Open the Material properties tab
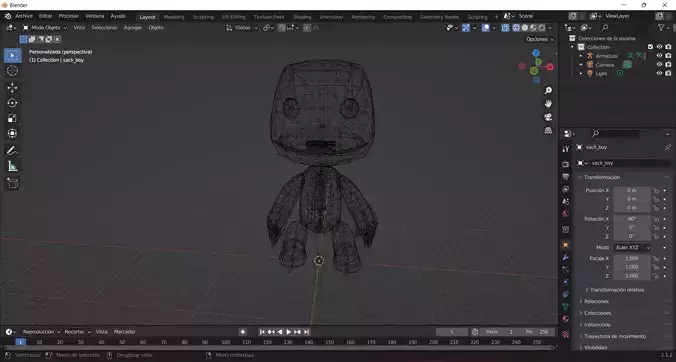This screenshot has height=362, width=676. click(566, 319)
